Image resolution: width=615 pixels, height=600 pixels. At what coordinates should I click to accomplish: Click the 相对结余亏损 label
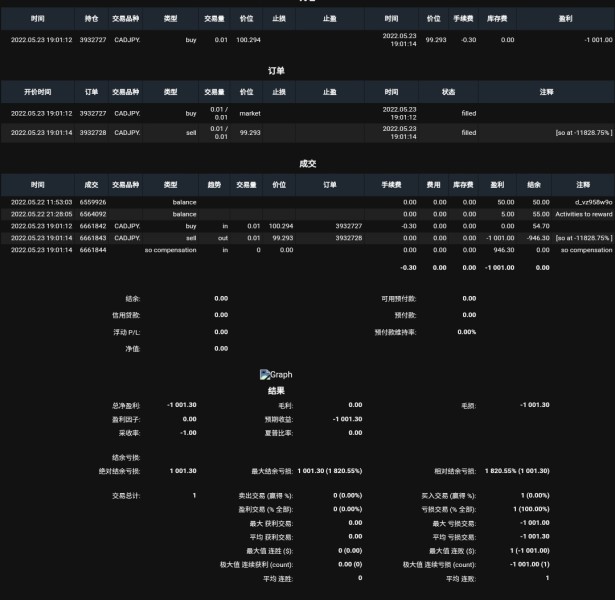coord(455,471)
